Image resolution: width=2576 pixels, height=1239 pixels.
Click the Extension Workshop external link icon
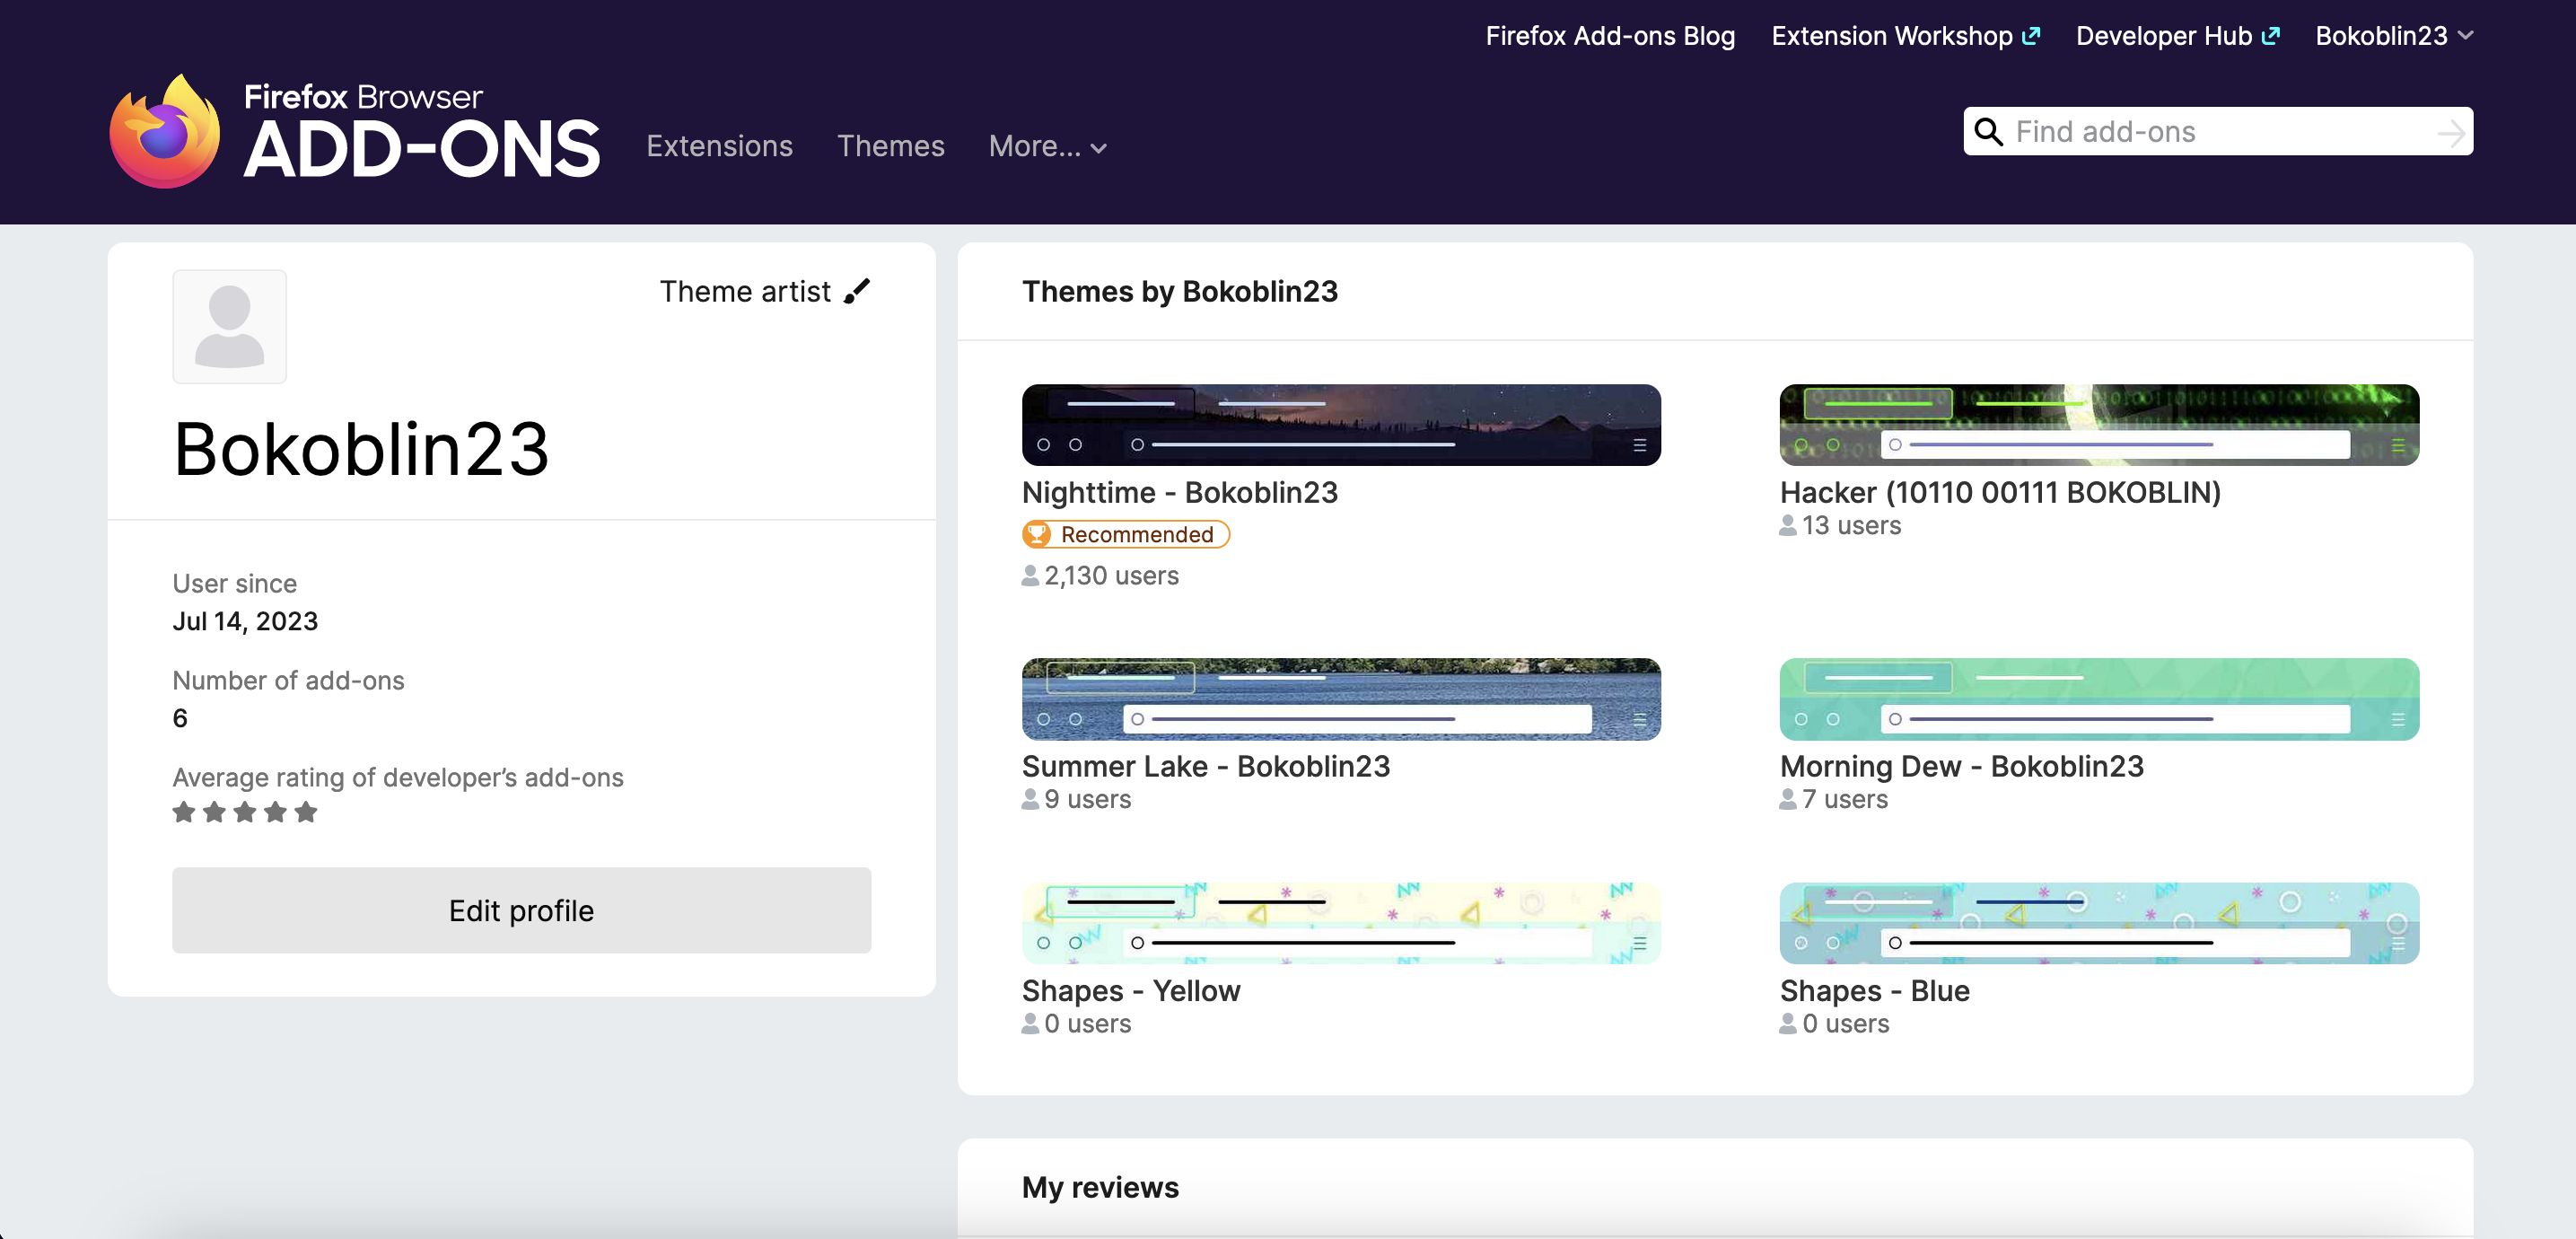click(x=2031, y=36)
